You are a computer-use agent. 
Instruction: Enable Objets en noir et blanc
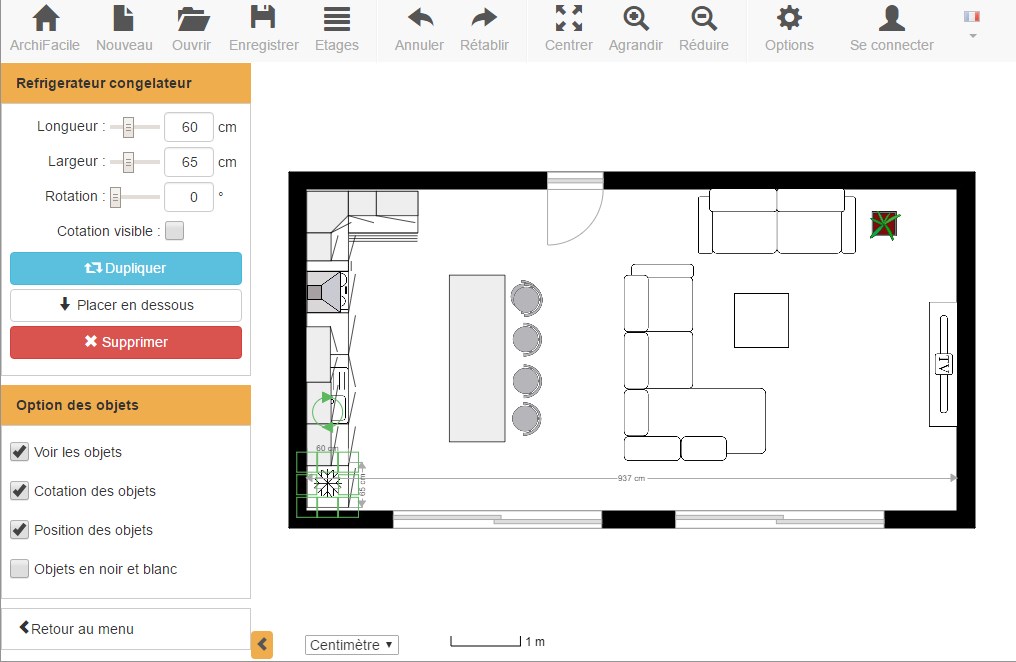[x=19, y=569]
